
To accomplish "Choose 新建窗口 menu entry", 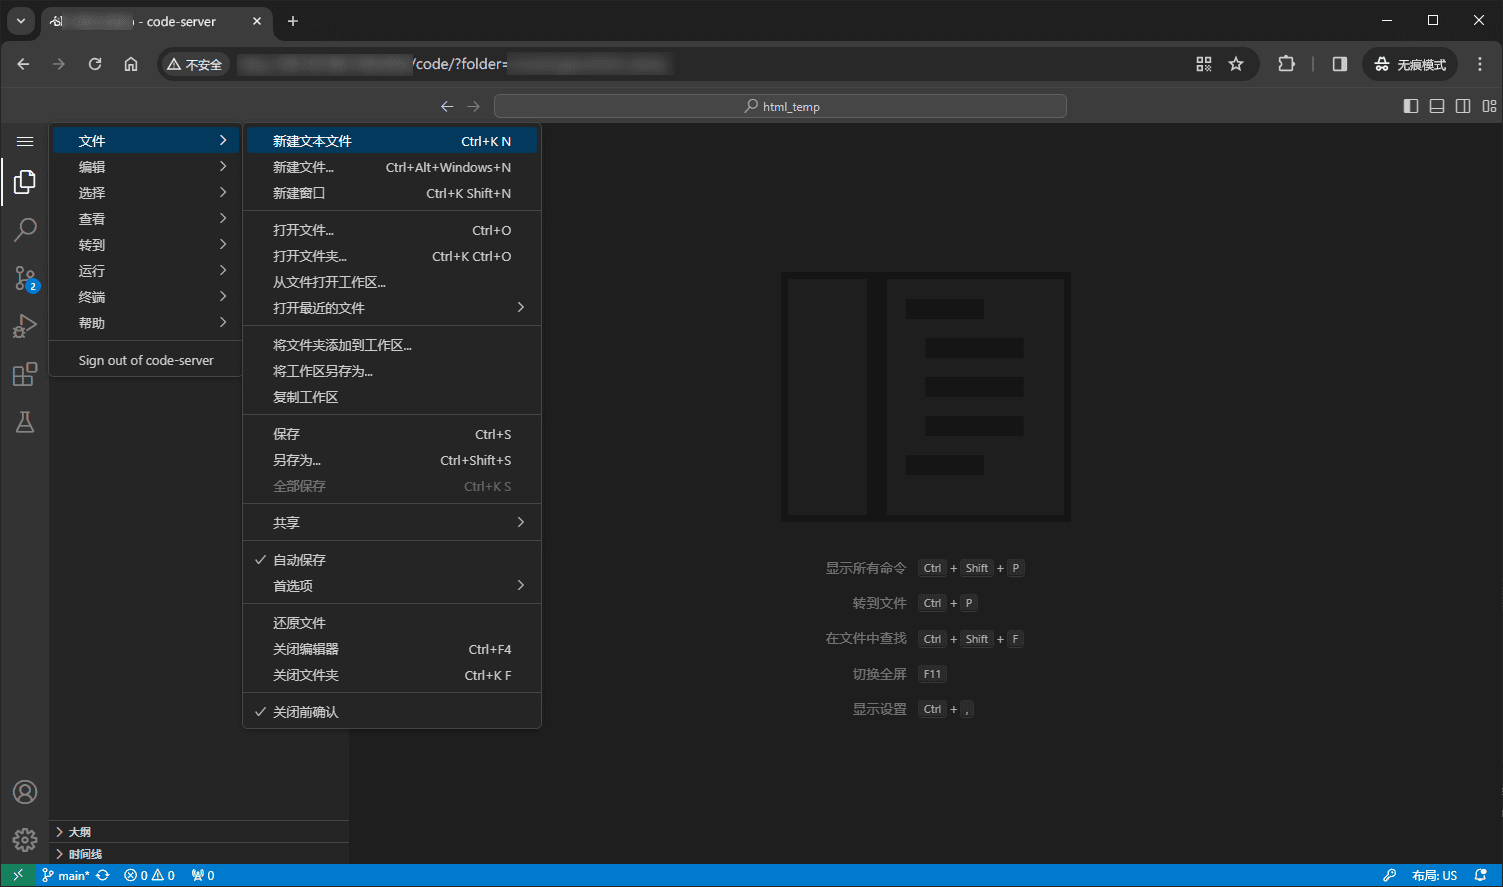I will point(392,193).
